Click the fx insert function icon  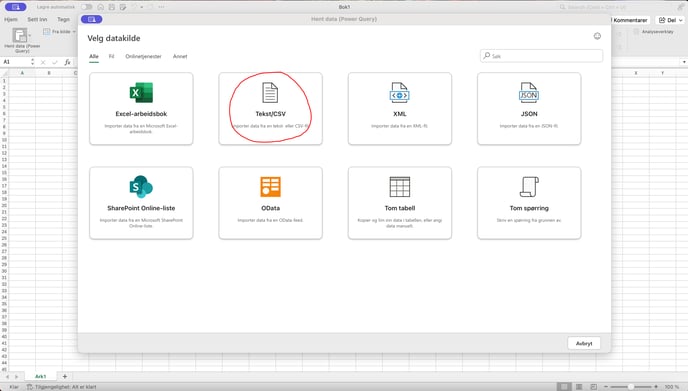(x=68, y=62)
